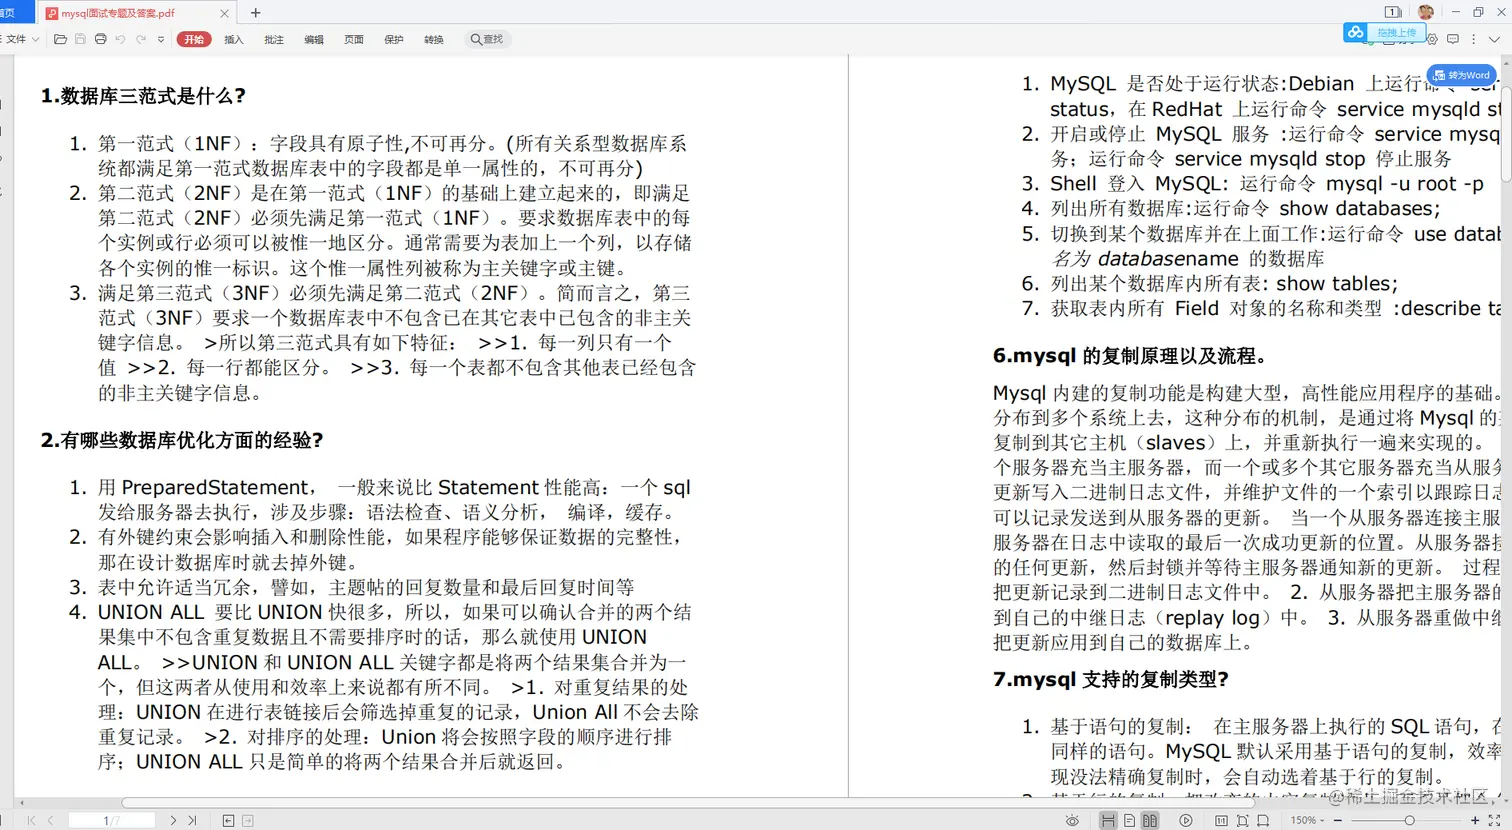Go to previous page arrow

coord(50,820)
